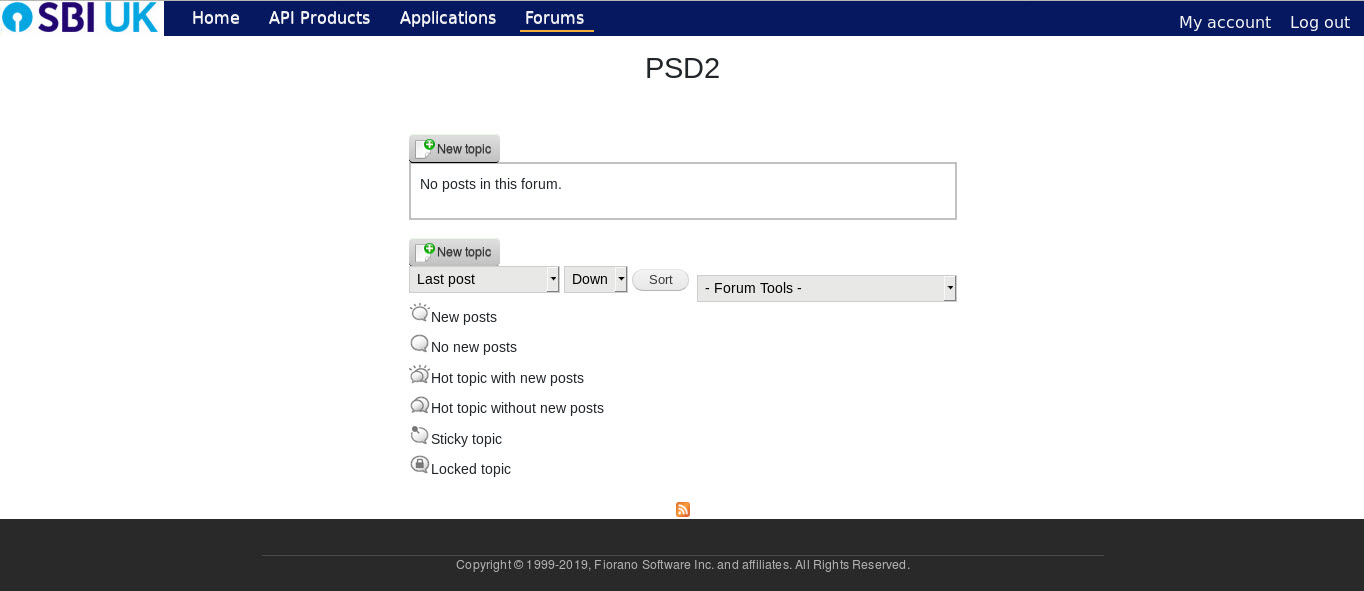Click the Log out link
The image size is (1364, 591).
point(1320,22)
